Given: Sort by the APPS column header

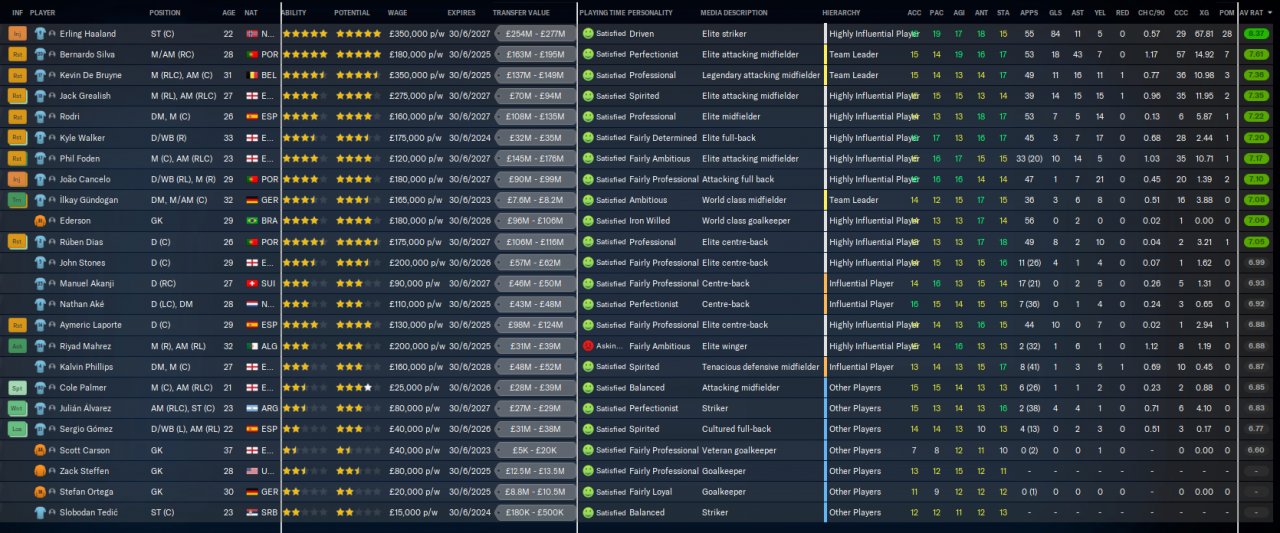Looking at the screenshot, I should pos(1029,12).
